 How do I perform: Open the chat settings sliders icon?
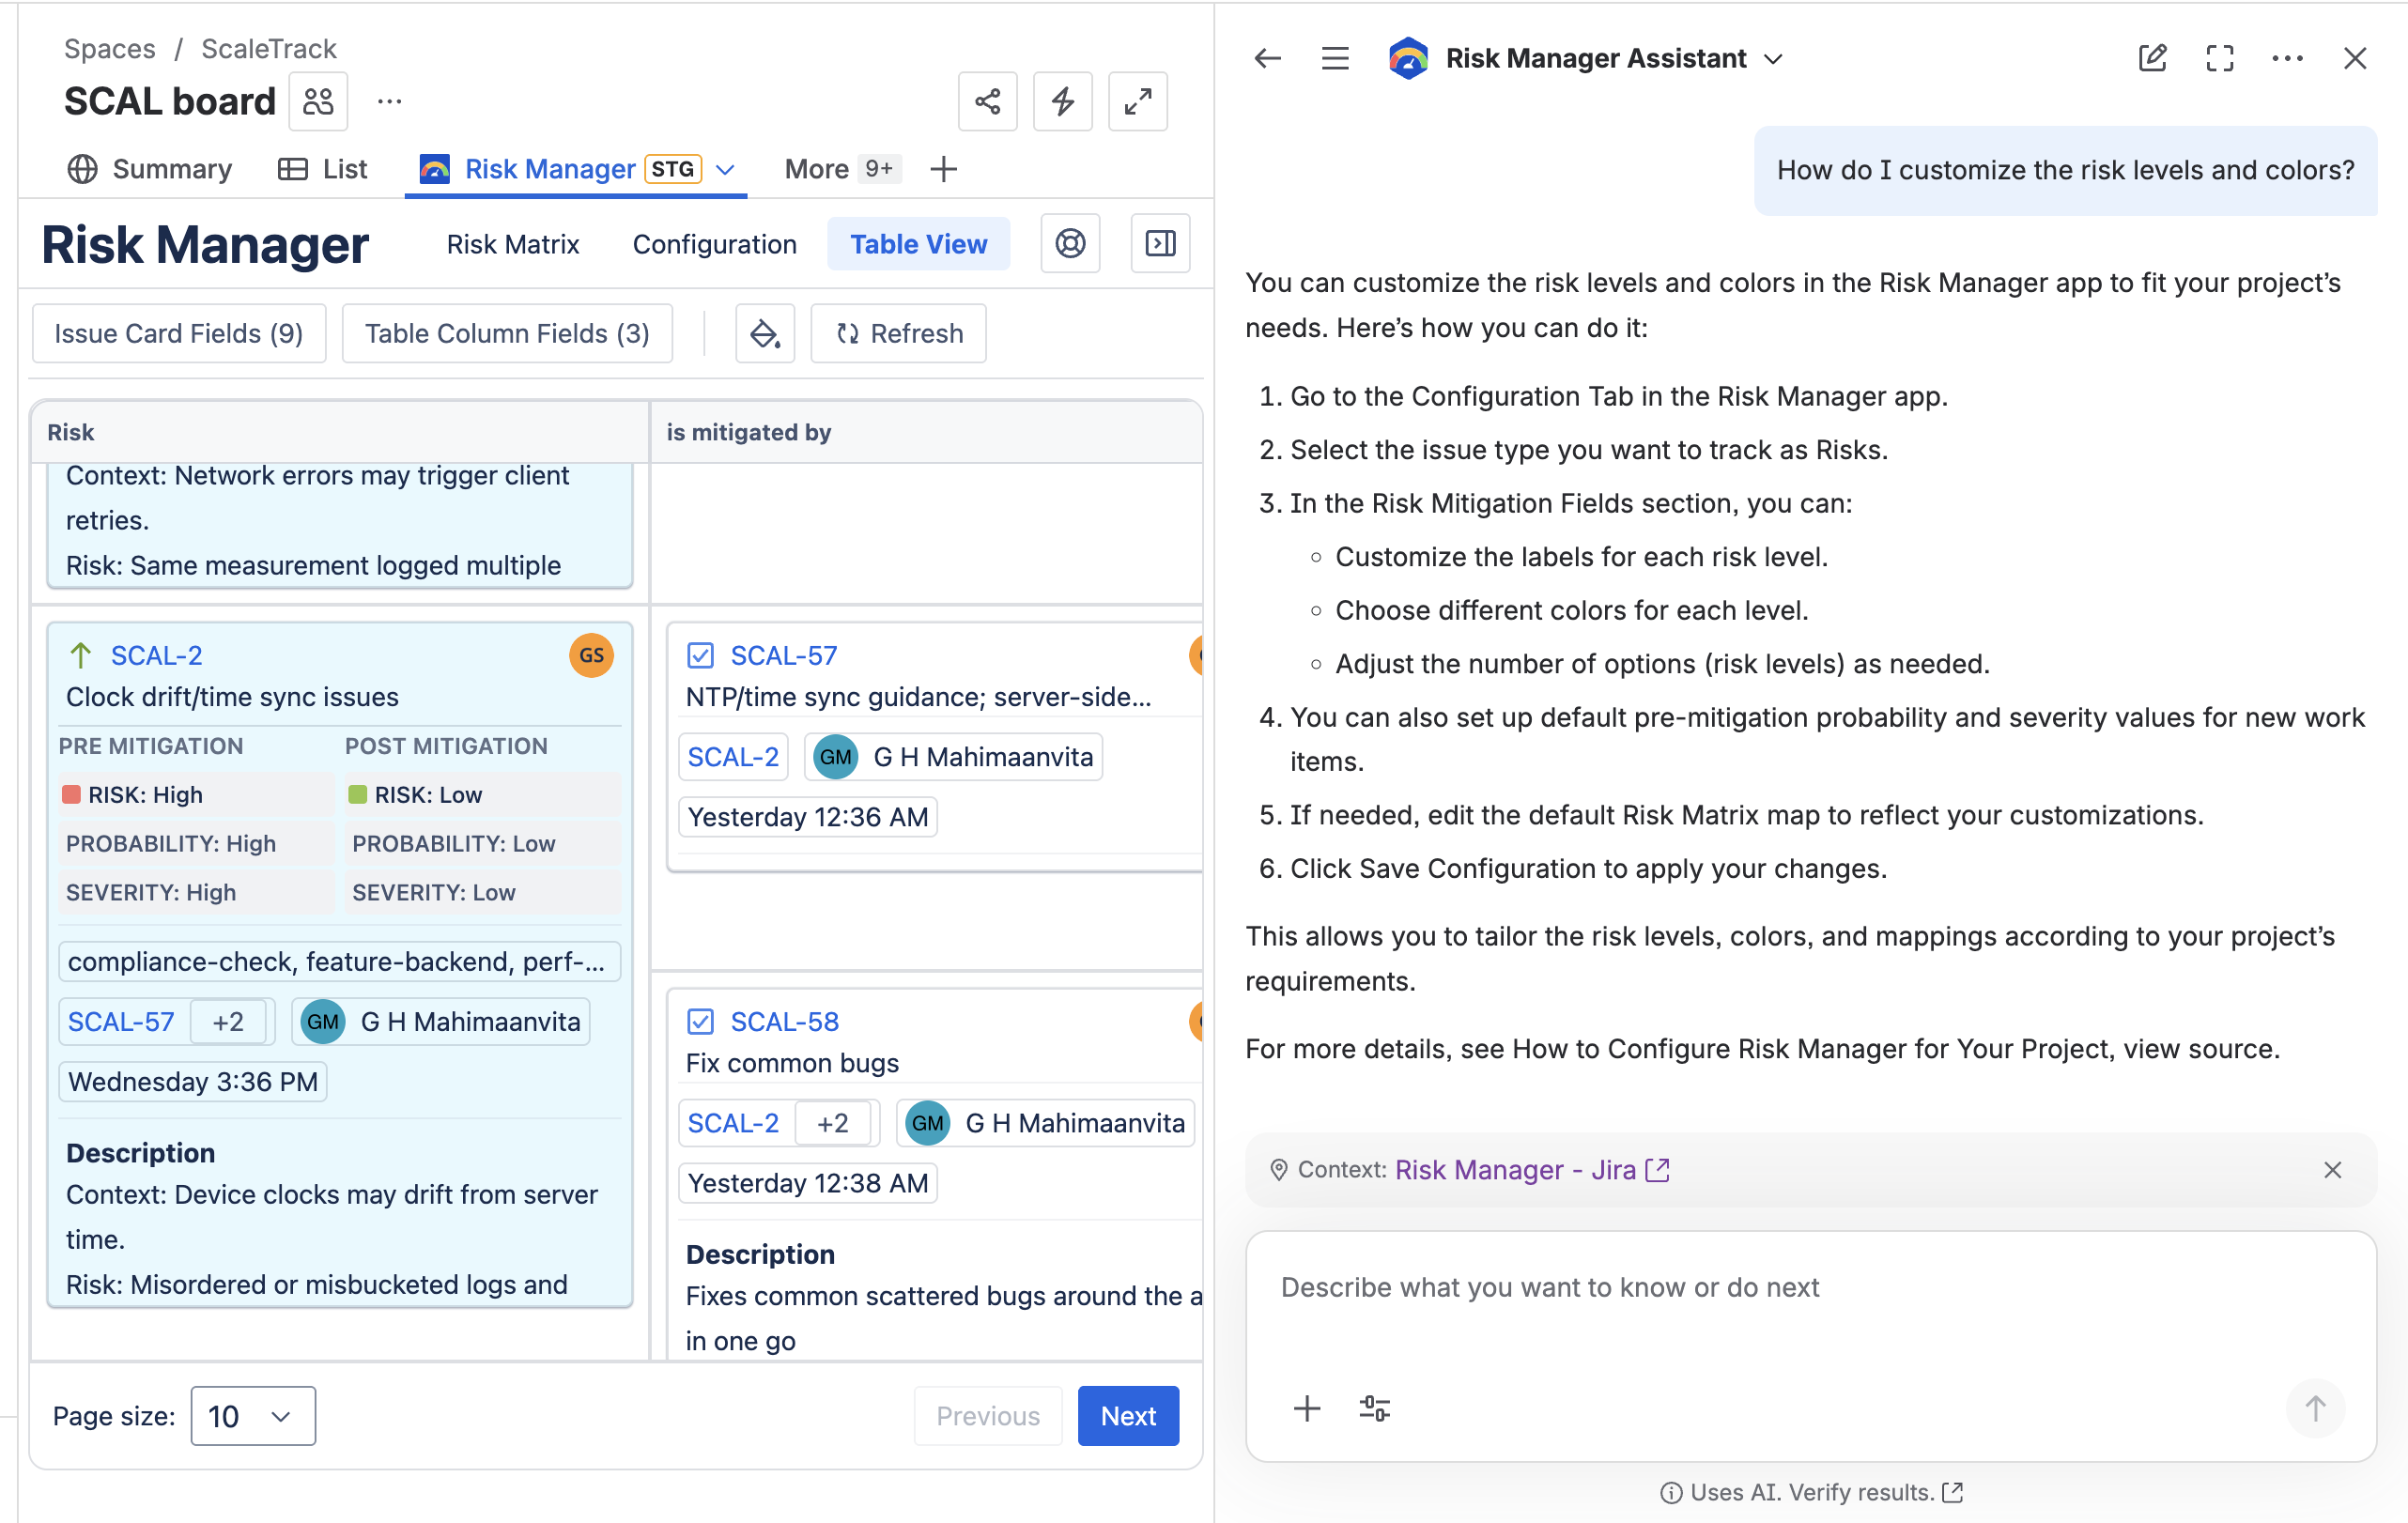click(1374, 1408)
